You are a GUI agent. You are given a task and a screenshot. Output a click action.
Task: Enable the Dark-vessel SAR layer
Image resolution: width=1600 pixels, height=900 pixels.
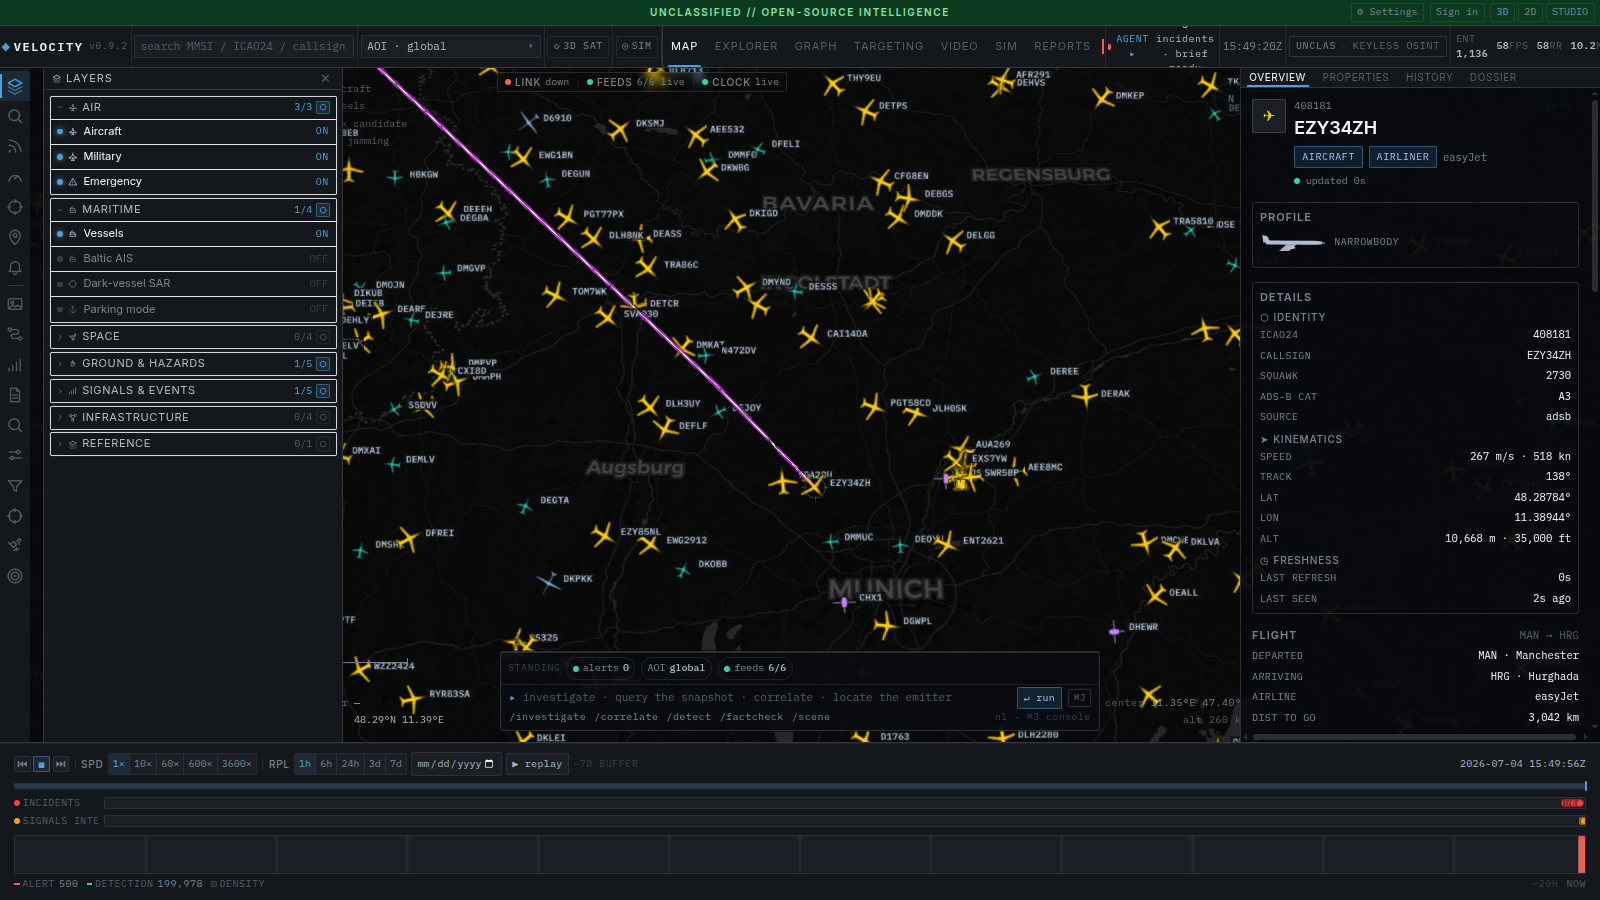coord(193,283)
